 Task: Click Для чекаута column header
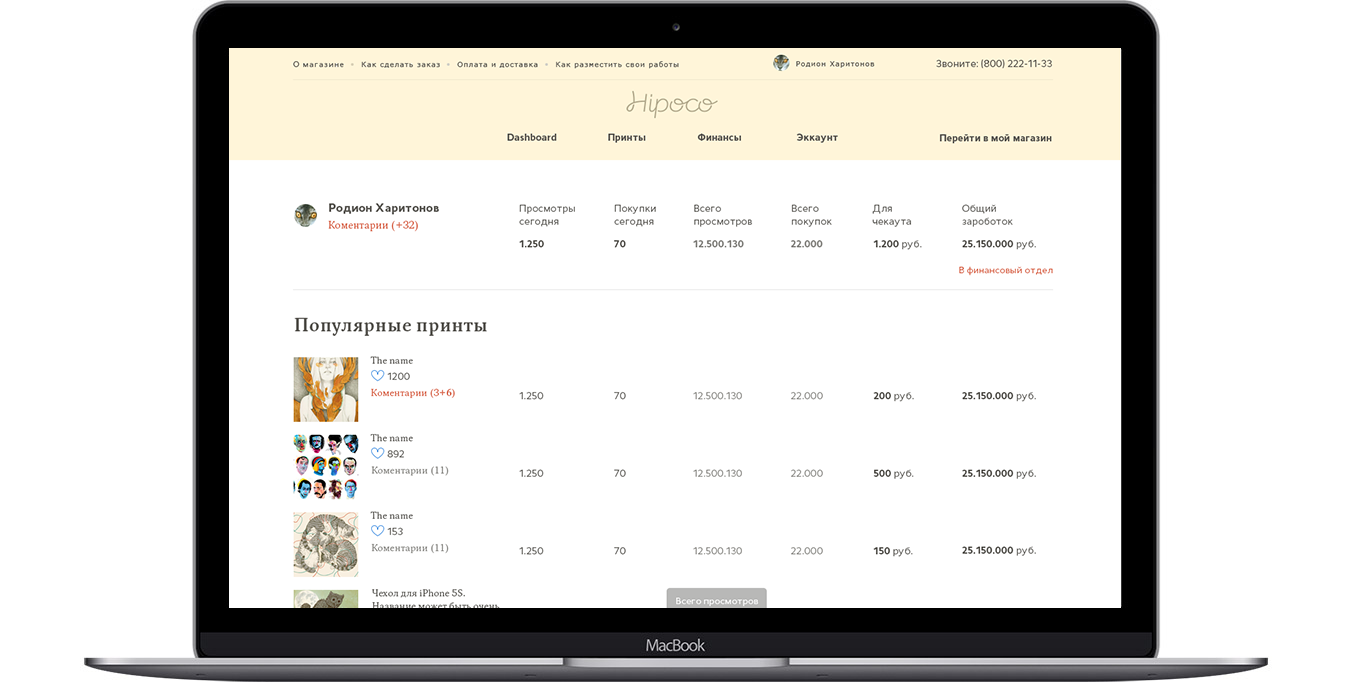pyautogui.click(x=892, y=215)
